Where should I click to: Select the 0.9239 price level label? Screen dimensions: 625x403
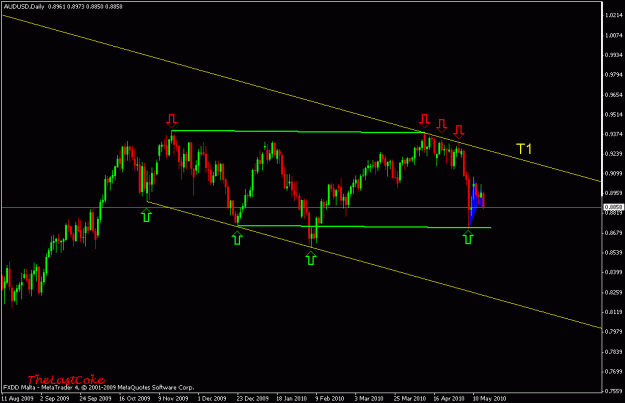coord(613,153)
